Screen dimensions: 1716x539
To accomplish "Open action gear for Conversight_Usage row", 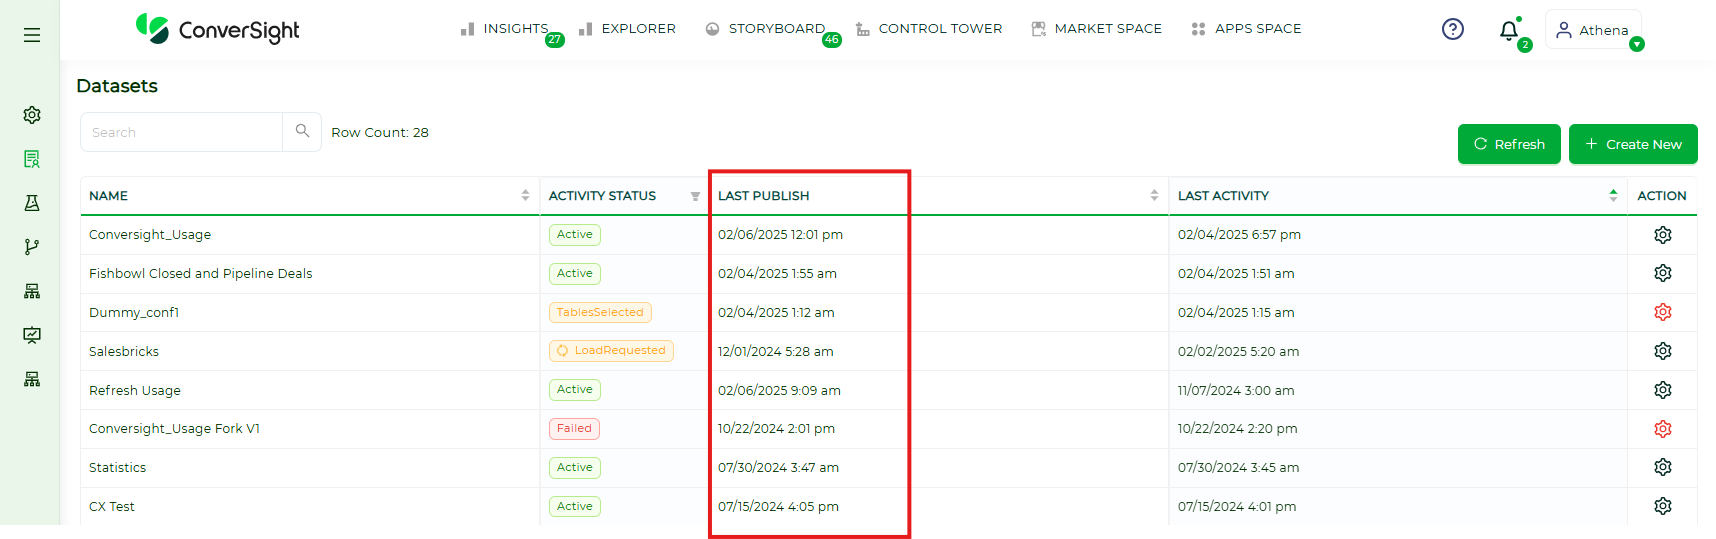I will coord(1662,235).
